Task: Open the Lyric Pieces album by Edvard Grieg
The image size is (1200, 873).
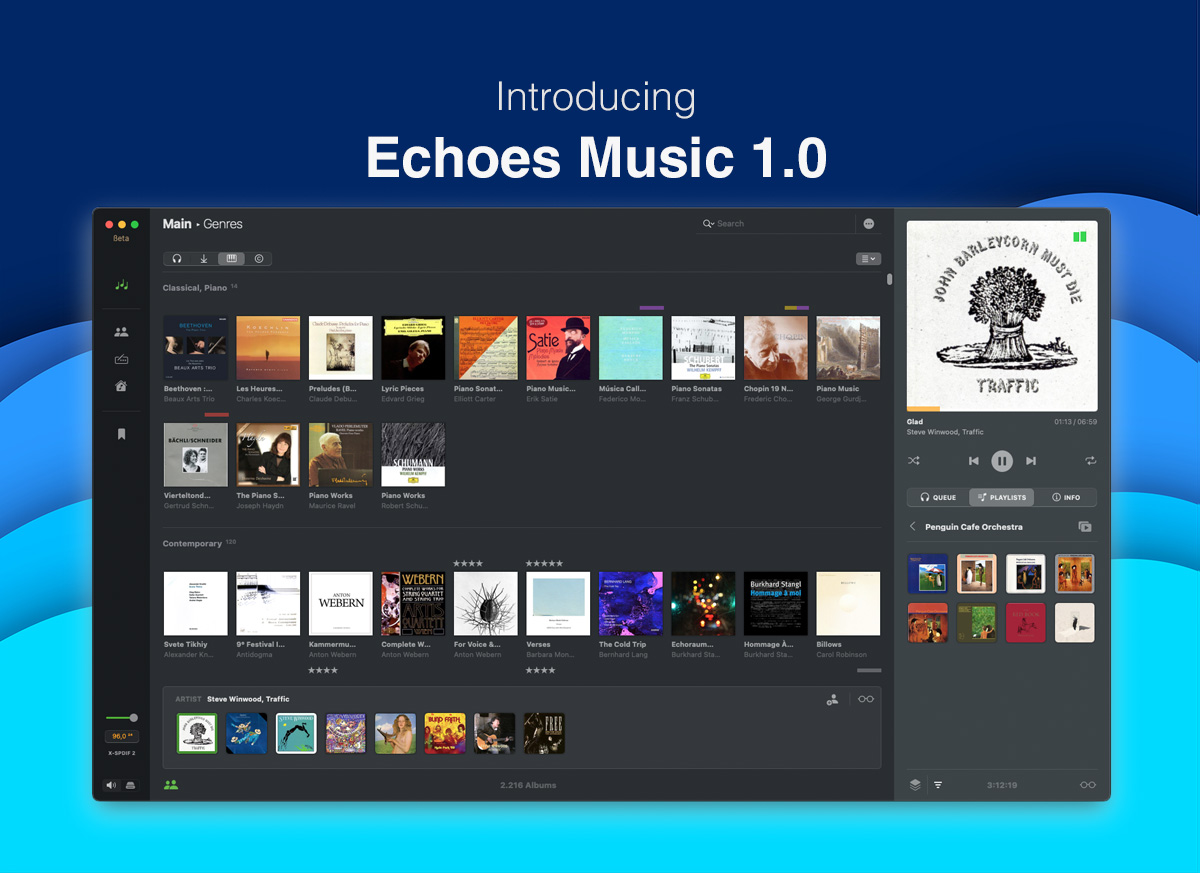Action: tap(413, 348)
